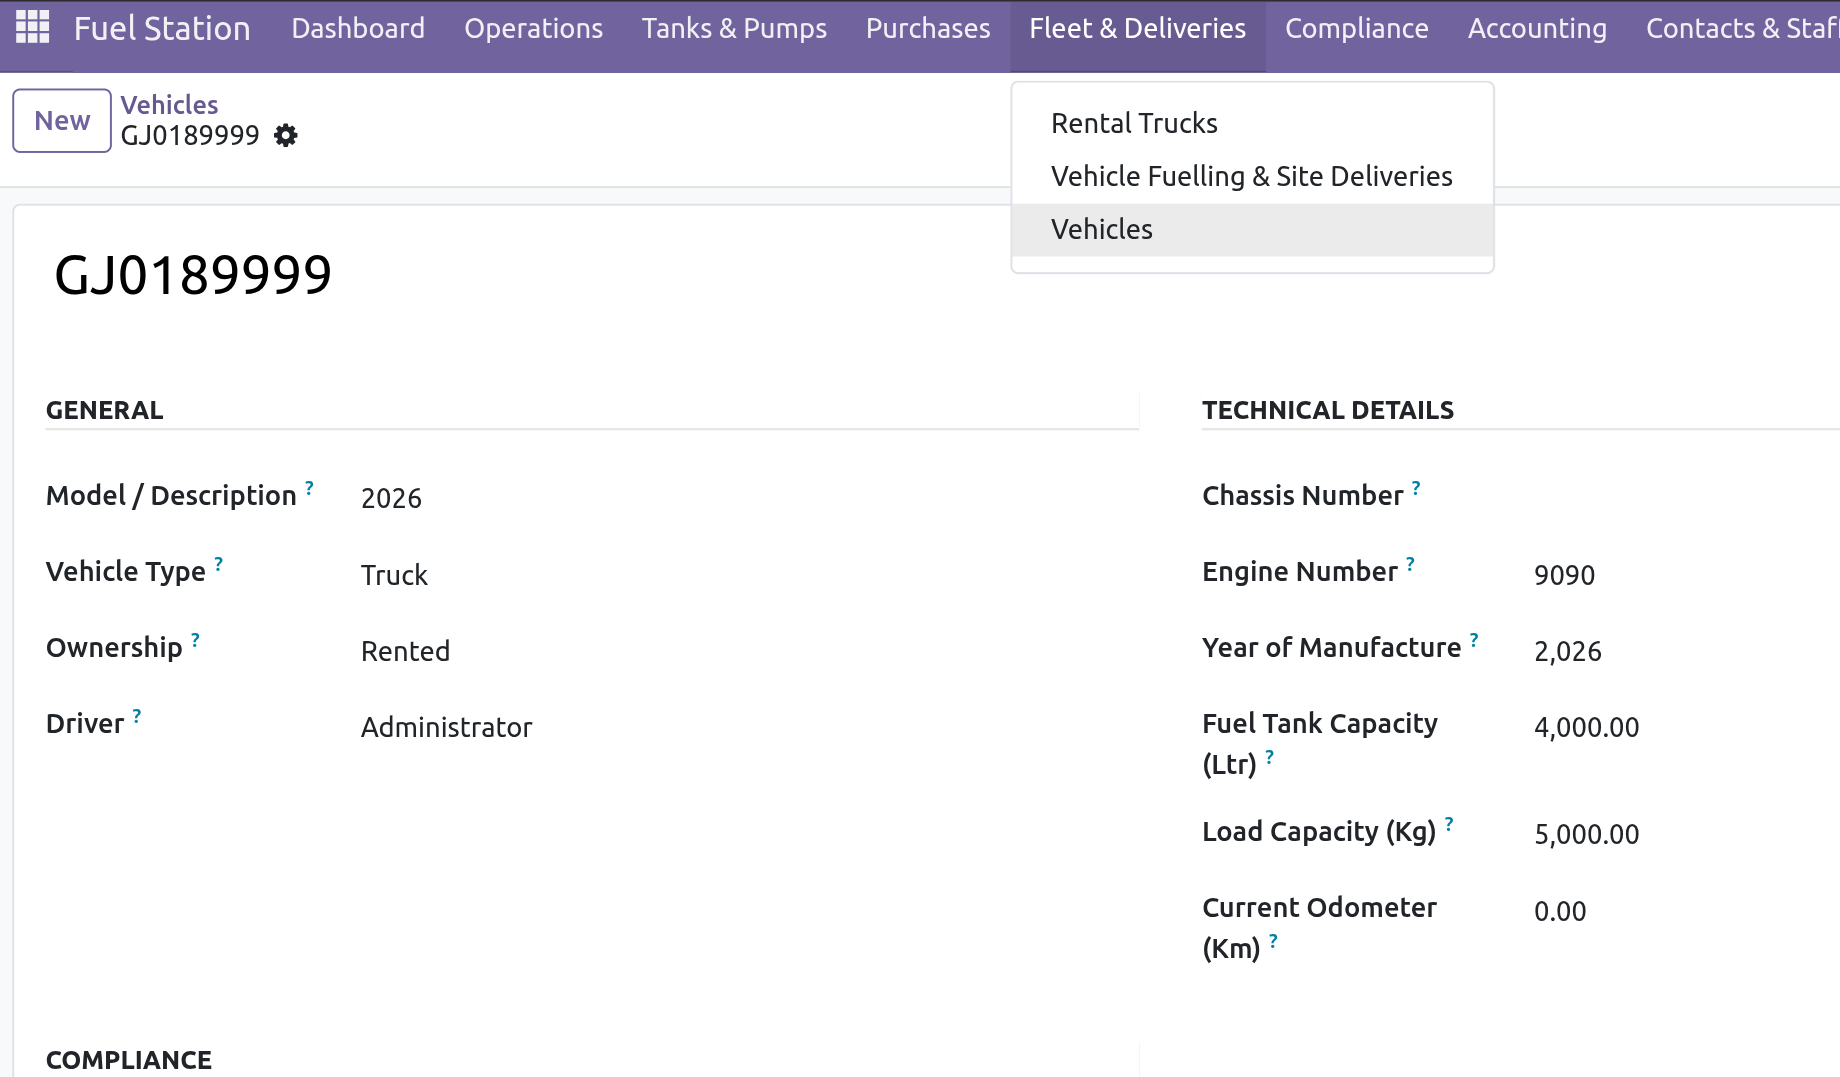
Task: Select Vehicle Fuelling & Site Deliveries entry
Action: 1252,176
